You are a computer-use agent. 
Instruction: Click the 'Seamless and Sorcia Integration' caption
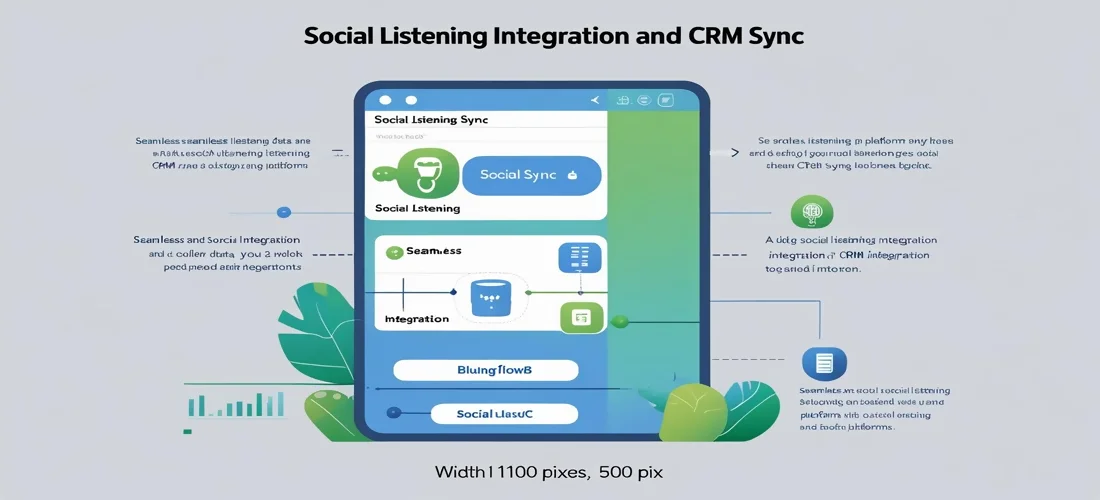tap(217, 240)
